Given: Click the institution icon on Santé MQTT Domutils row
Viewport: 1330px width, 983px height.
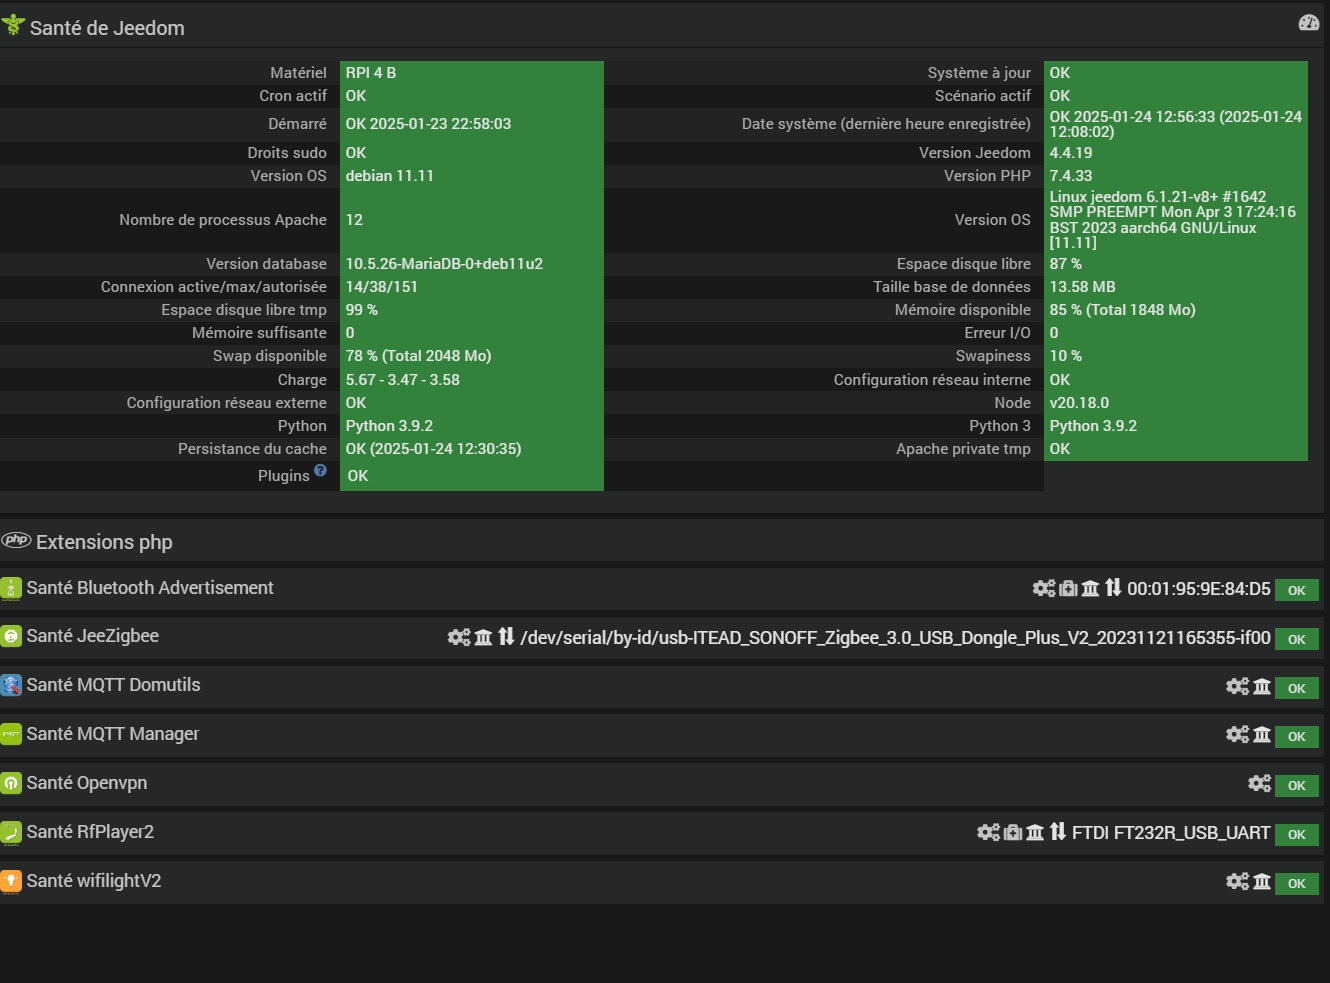Looking at the screenshot, I should [x=1262, y=686].
